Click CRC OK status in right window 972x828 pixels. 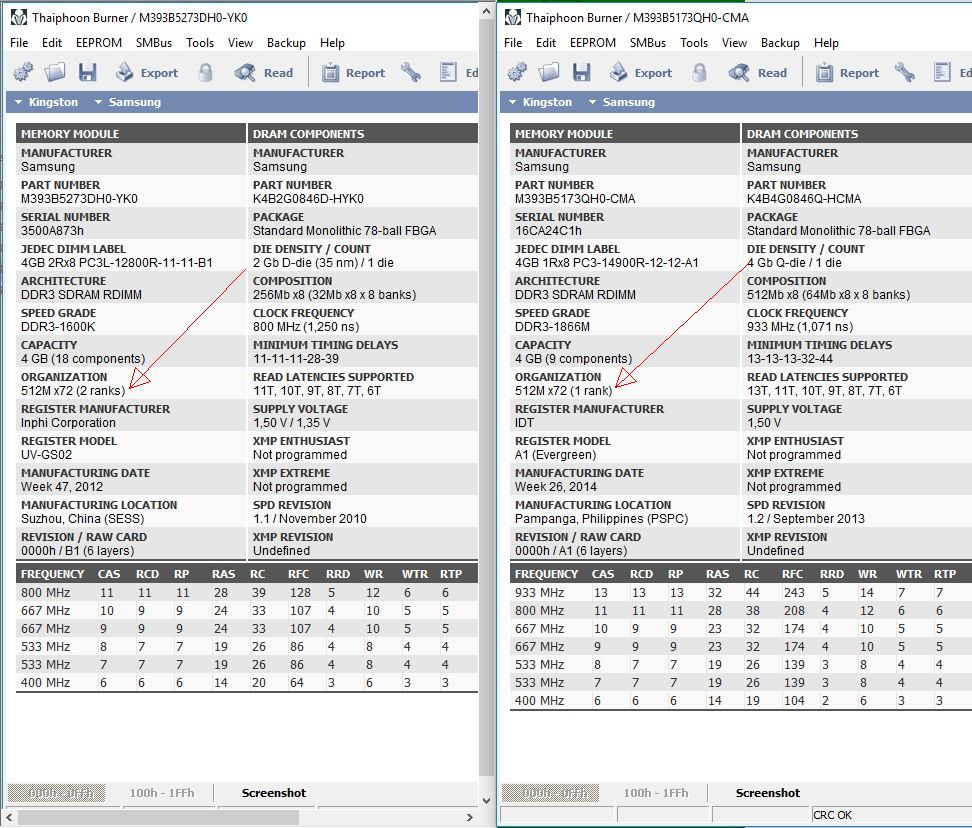(832, 815)
